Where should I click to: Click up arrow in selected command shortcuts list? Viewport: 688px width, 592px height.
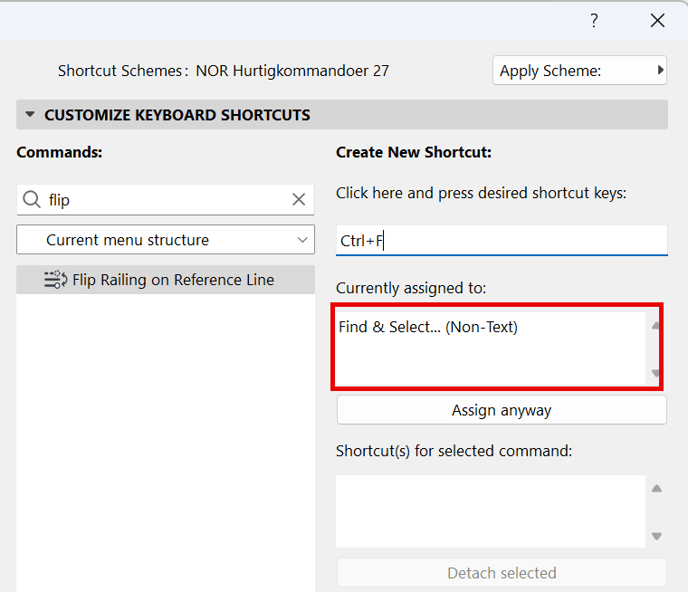coord(656,488)
